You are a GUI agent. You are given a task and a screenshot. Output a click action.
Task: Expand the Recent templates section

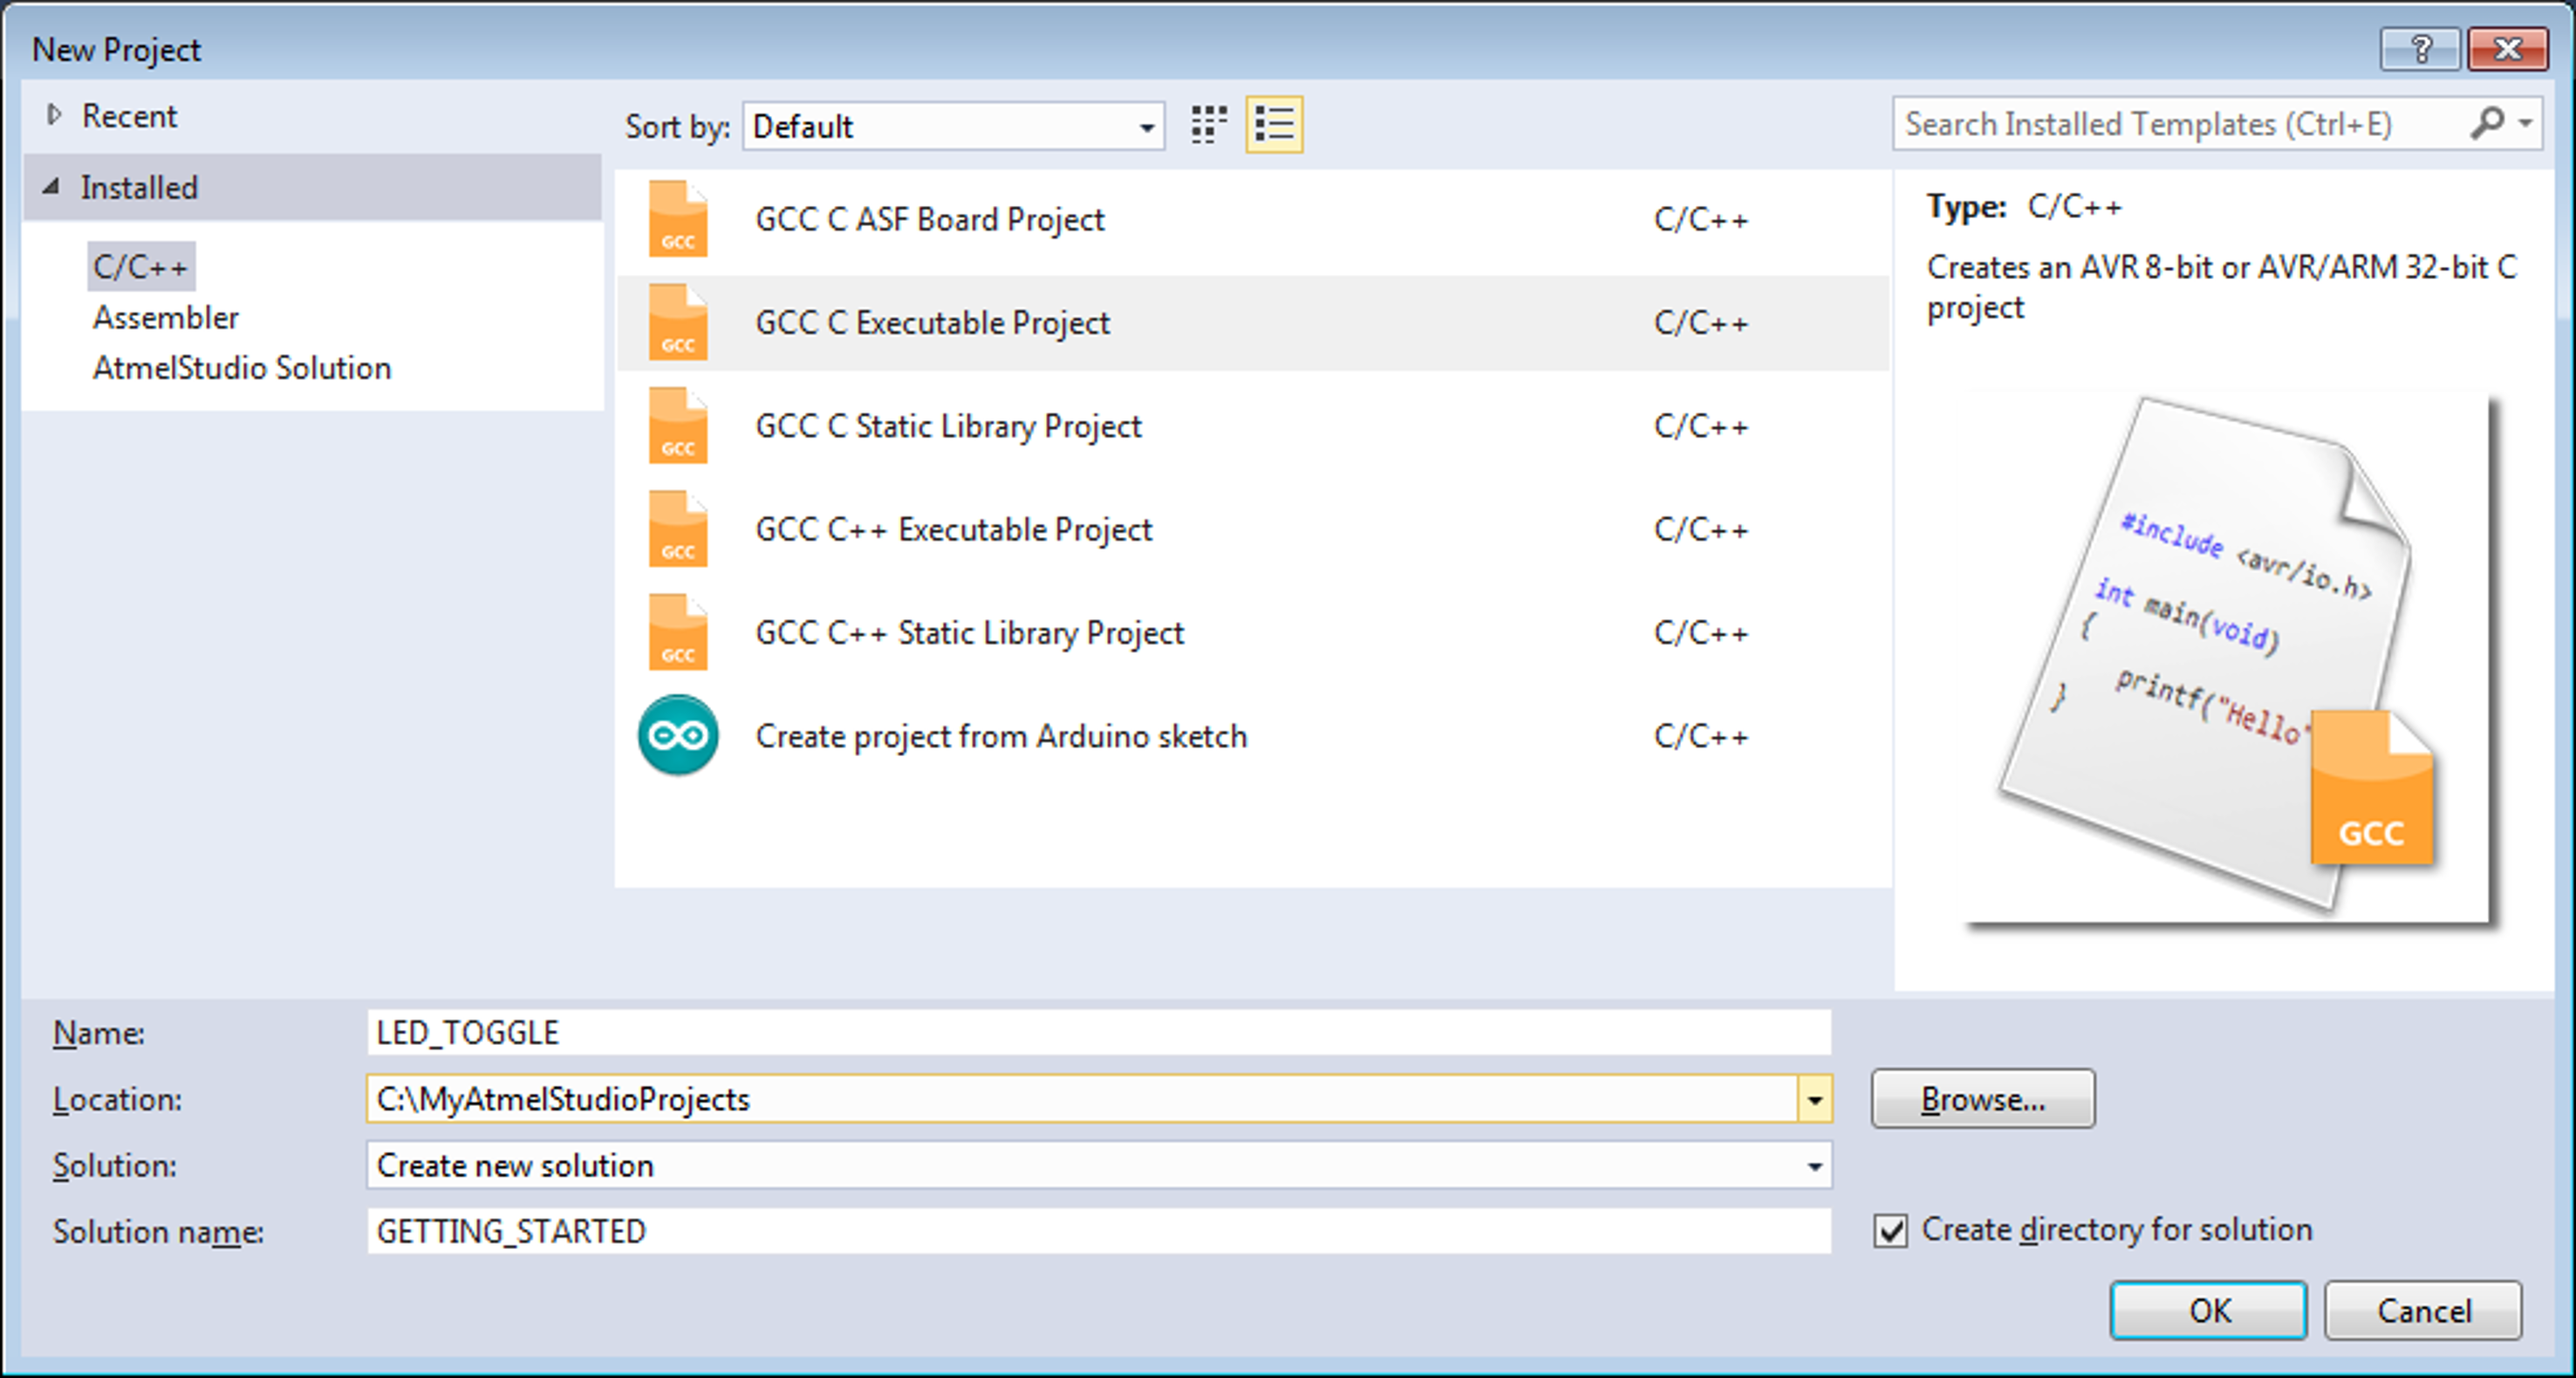click(x=54, y=115)
